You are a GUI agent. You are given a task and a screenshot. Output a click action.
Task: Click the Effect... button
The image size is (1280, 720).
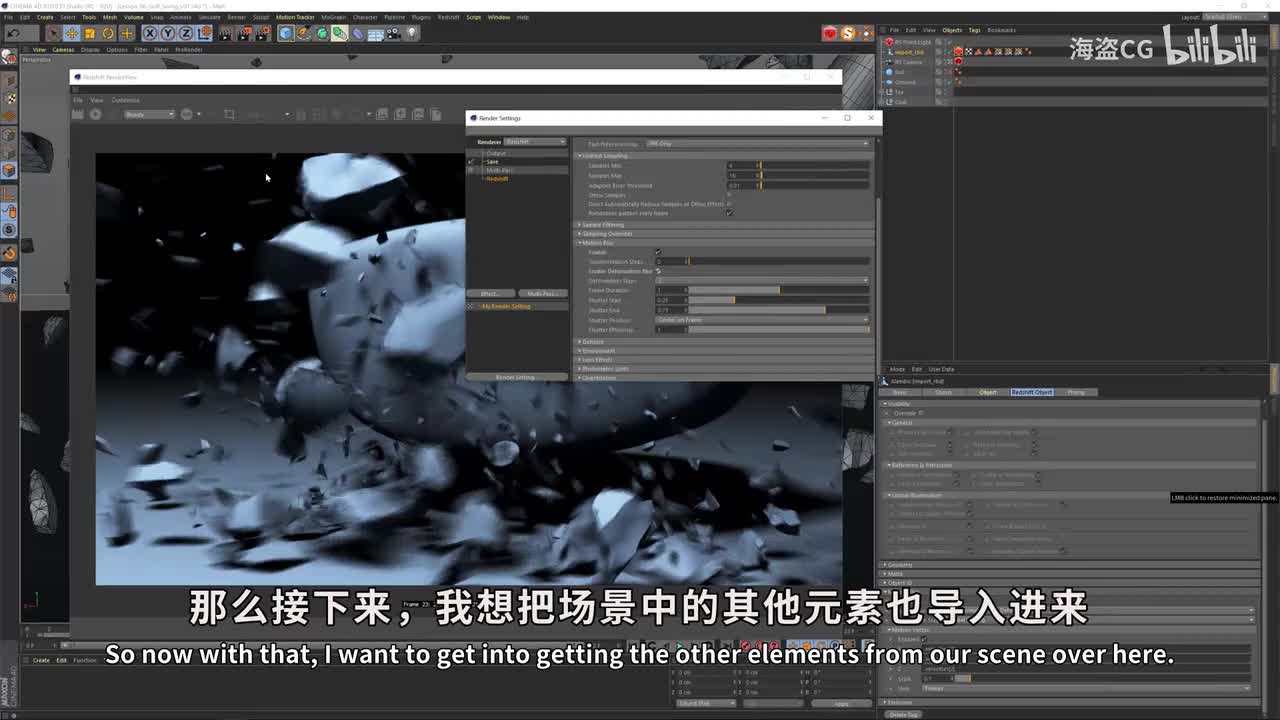pyautogui.click(x=491, y=294)
